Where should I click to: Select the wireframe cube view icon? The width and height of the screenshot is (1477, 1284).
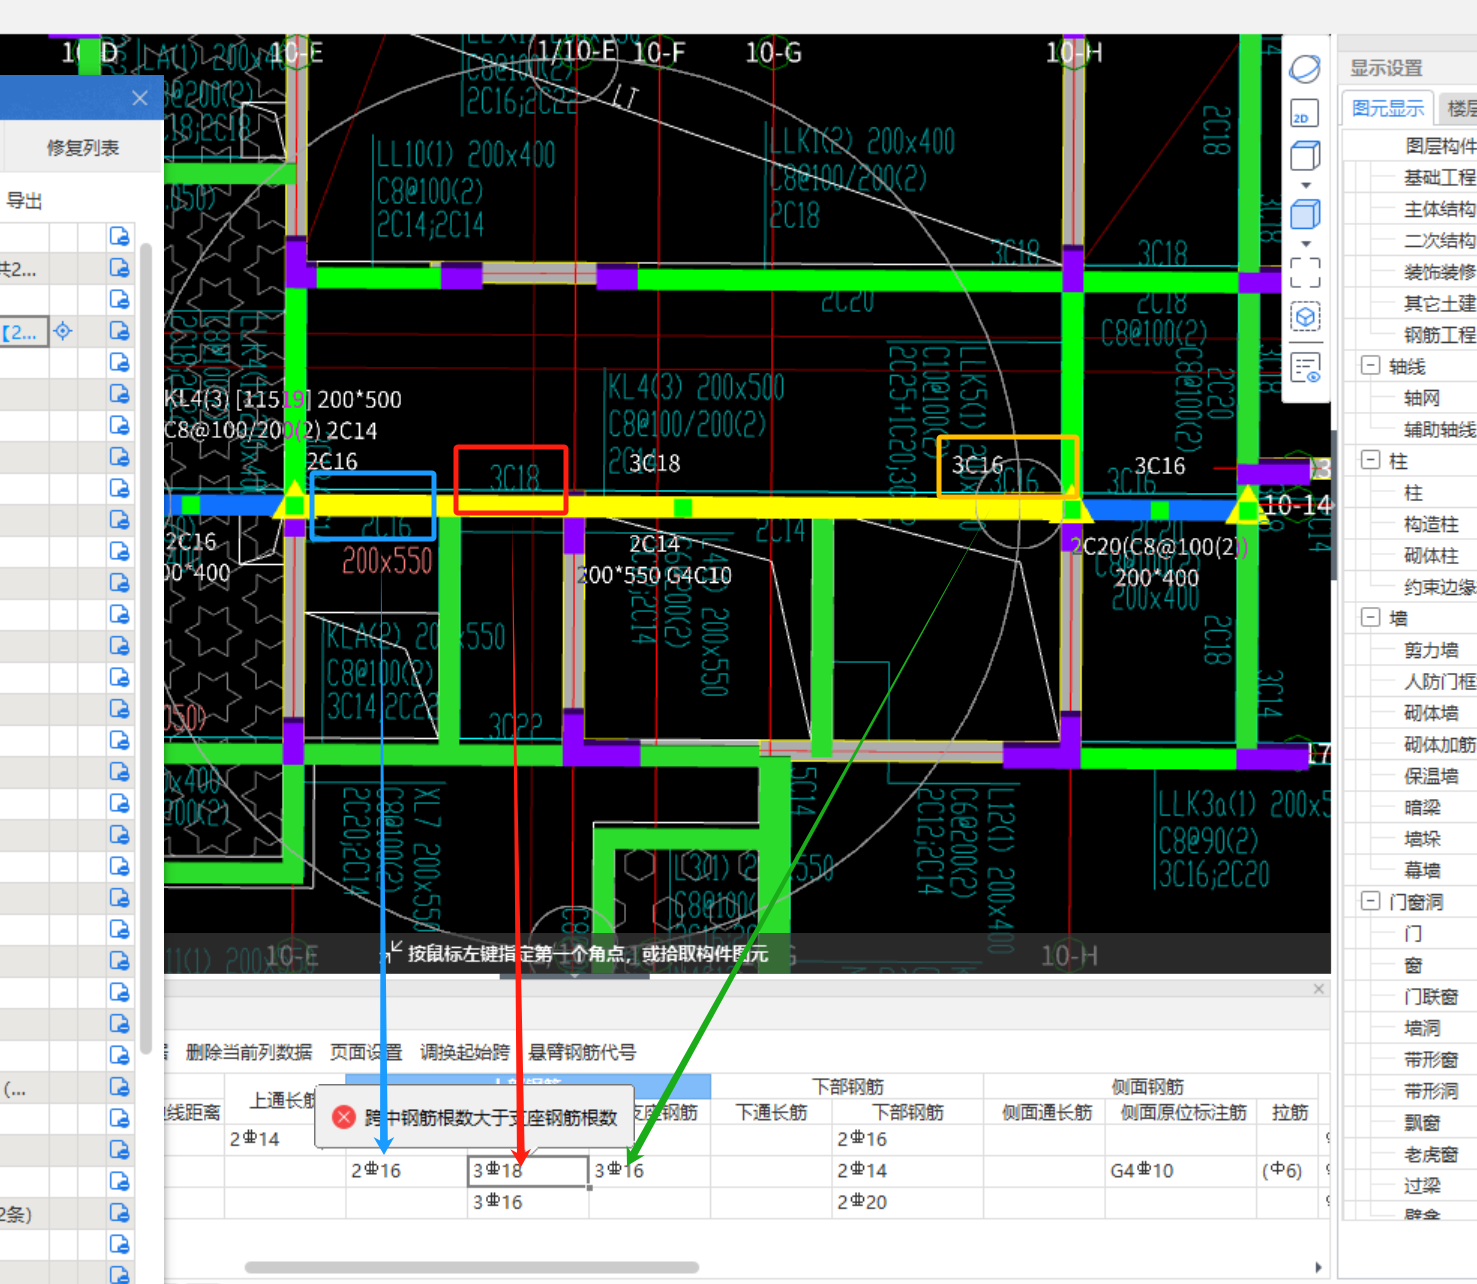coord(1305,156)
